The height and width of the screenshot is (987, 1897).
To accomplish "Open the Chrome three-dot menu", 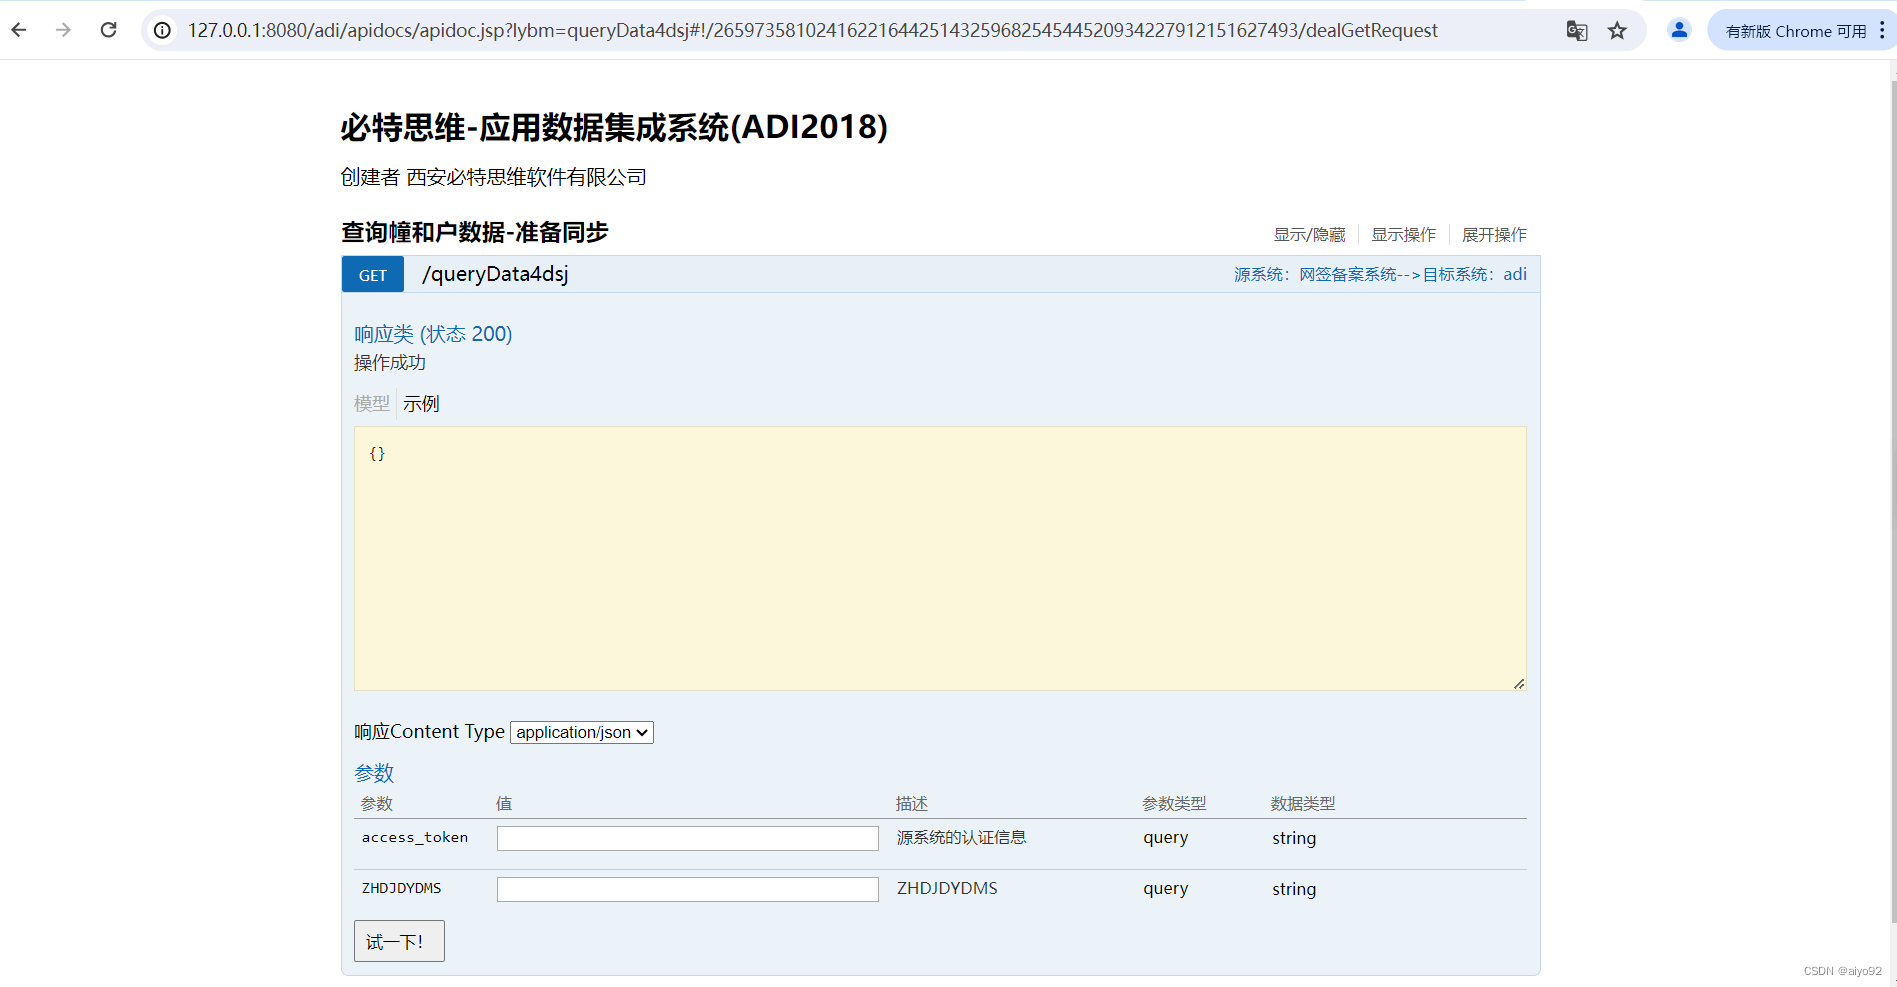I will coord(1882,31).
